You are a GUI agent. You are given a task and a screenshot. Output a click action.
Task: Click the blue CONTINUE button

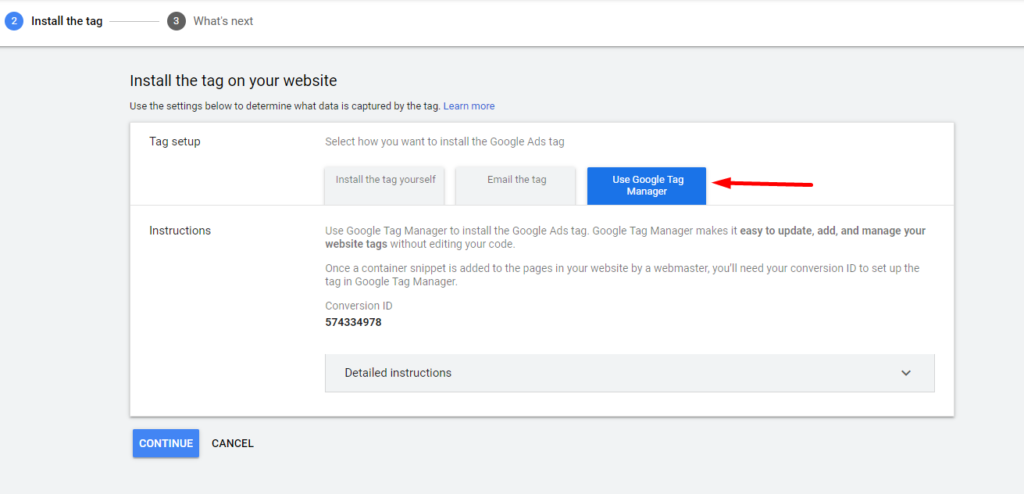(x=166, y=443)
